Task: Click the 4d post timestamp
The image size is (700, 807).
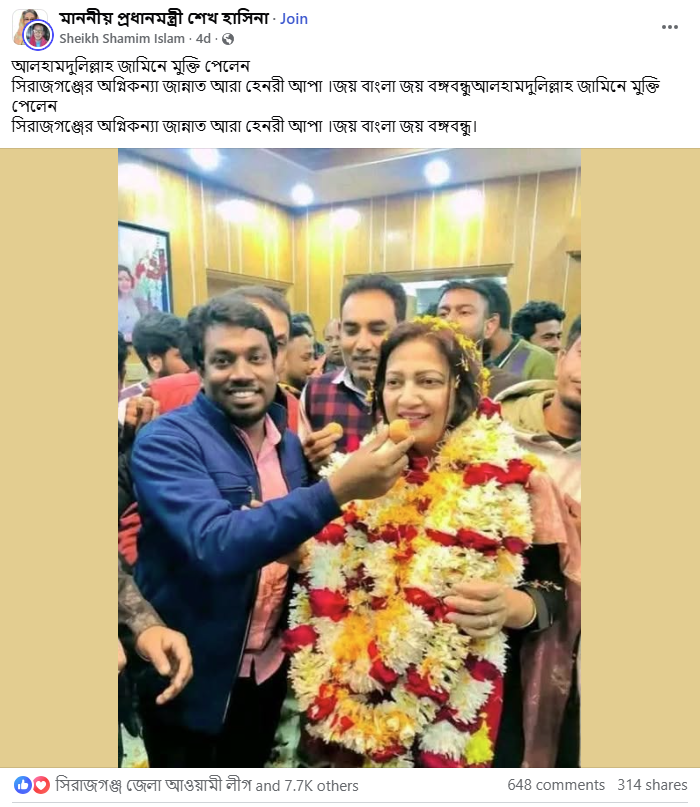Action: [203, 39]
